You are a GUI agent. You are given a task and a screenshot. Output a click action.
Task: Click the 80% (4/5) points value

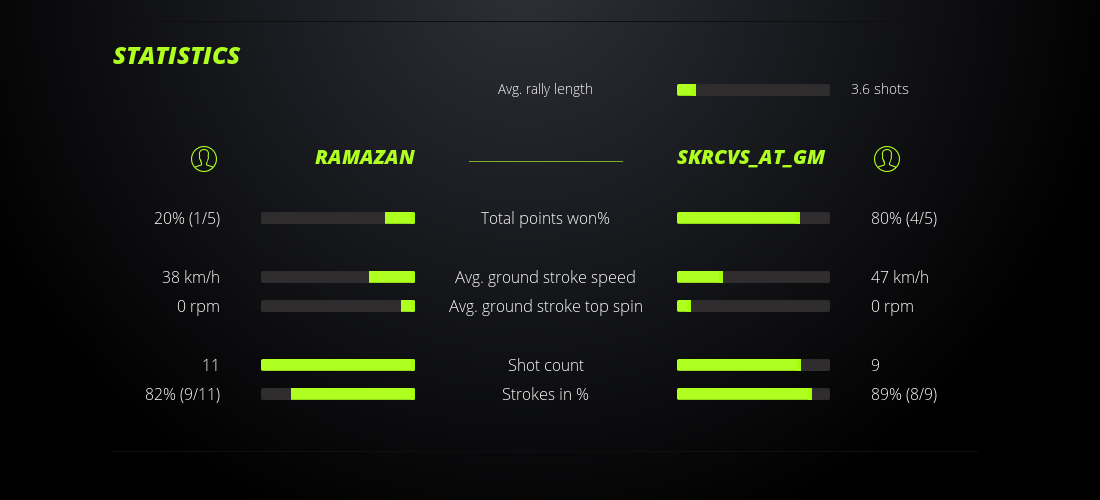click(x=904, y=218)
